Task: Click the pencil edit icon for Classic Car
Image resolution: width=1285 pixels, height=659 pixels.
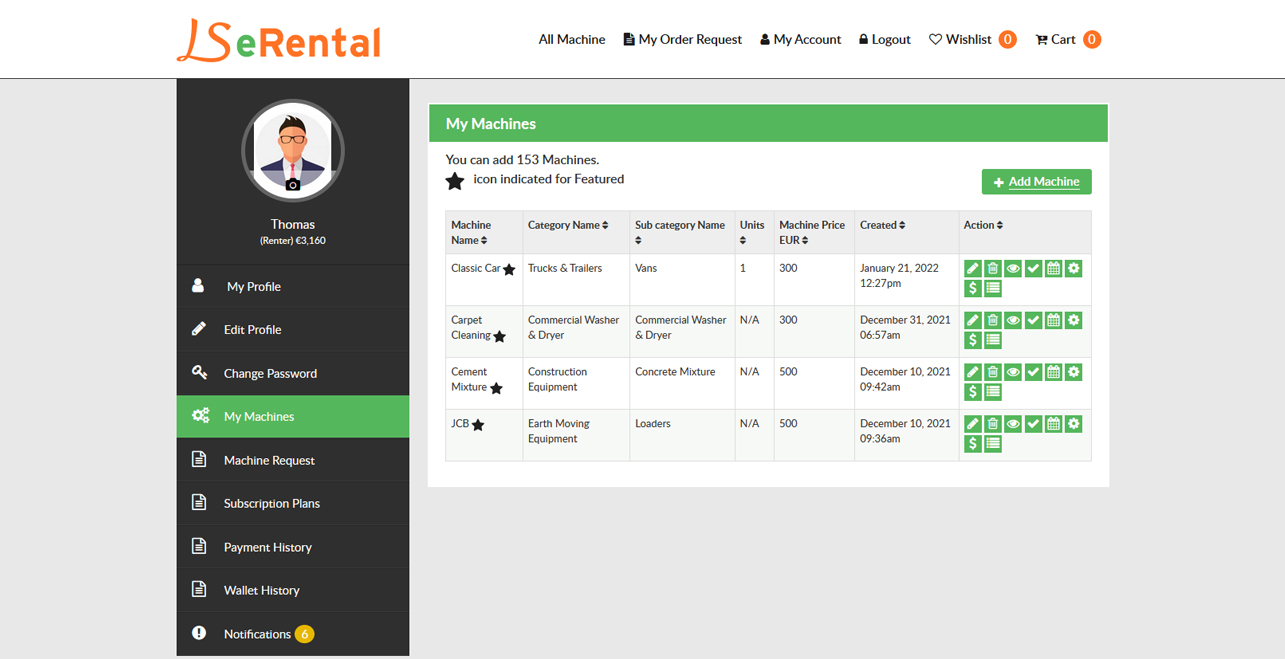Action: (x=972, y=268)
